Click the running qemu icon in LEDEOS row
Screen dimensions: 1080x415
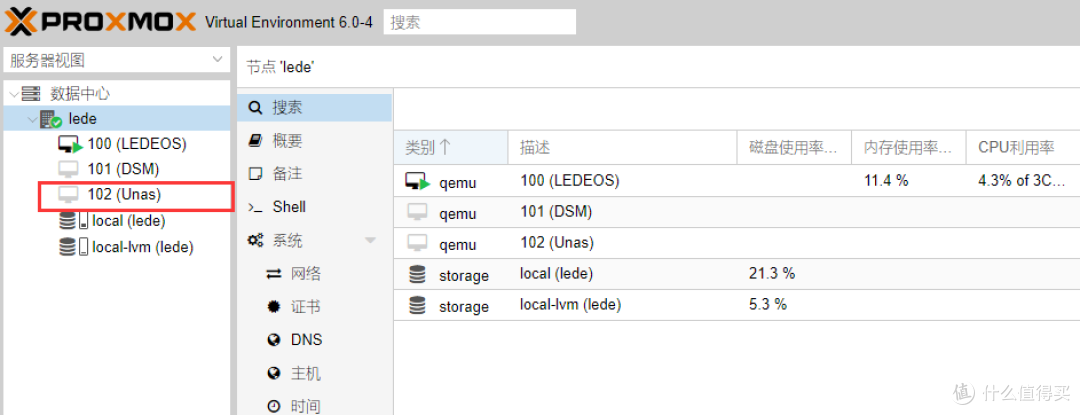point(418,181)
